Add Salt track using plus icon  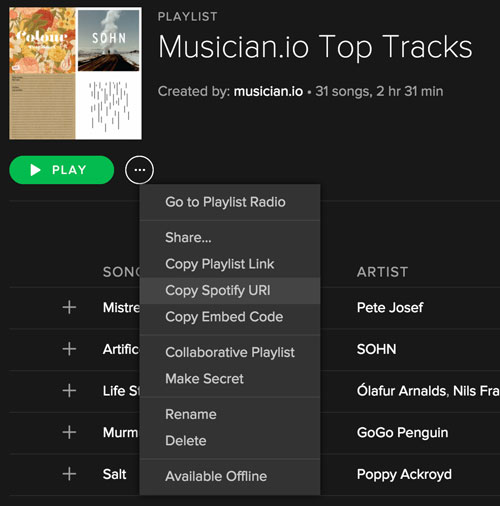tap(69, 474)
